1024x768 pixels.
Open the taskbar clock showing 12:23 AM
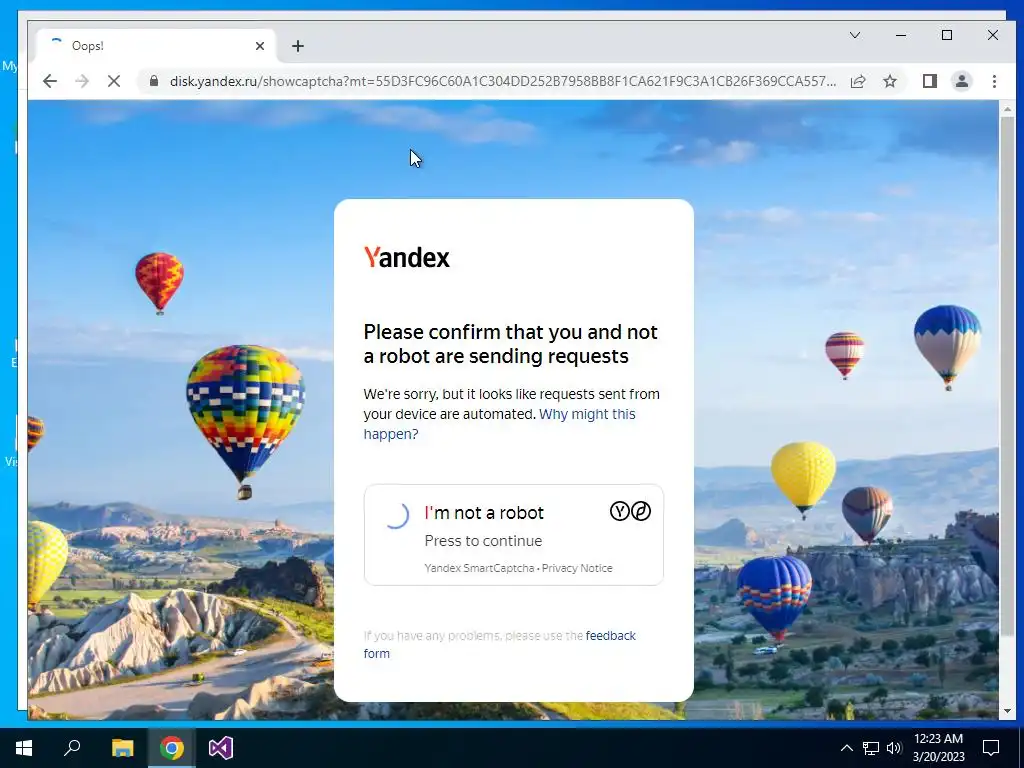[x=938, y=748]
